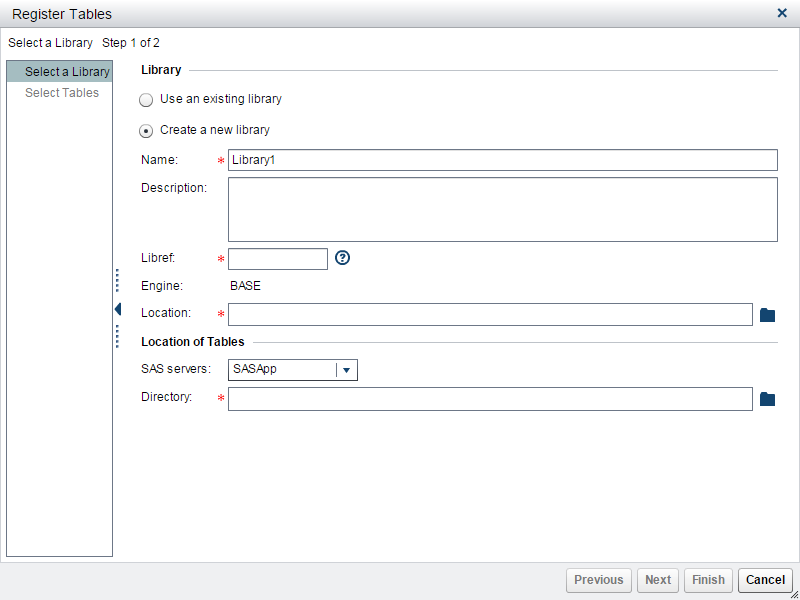
Task: Select the Create a new library option
Action: [x=146, y=130]
